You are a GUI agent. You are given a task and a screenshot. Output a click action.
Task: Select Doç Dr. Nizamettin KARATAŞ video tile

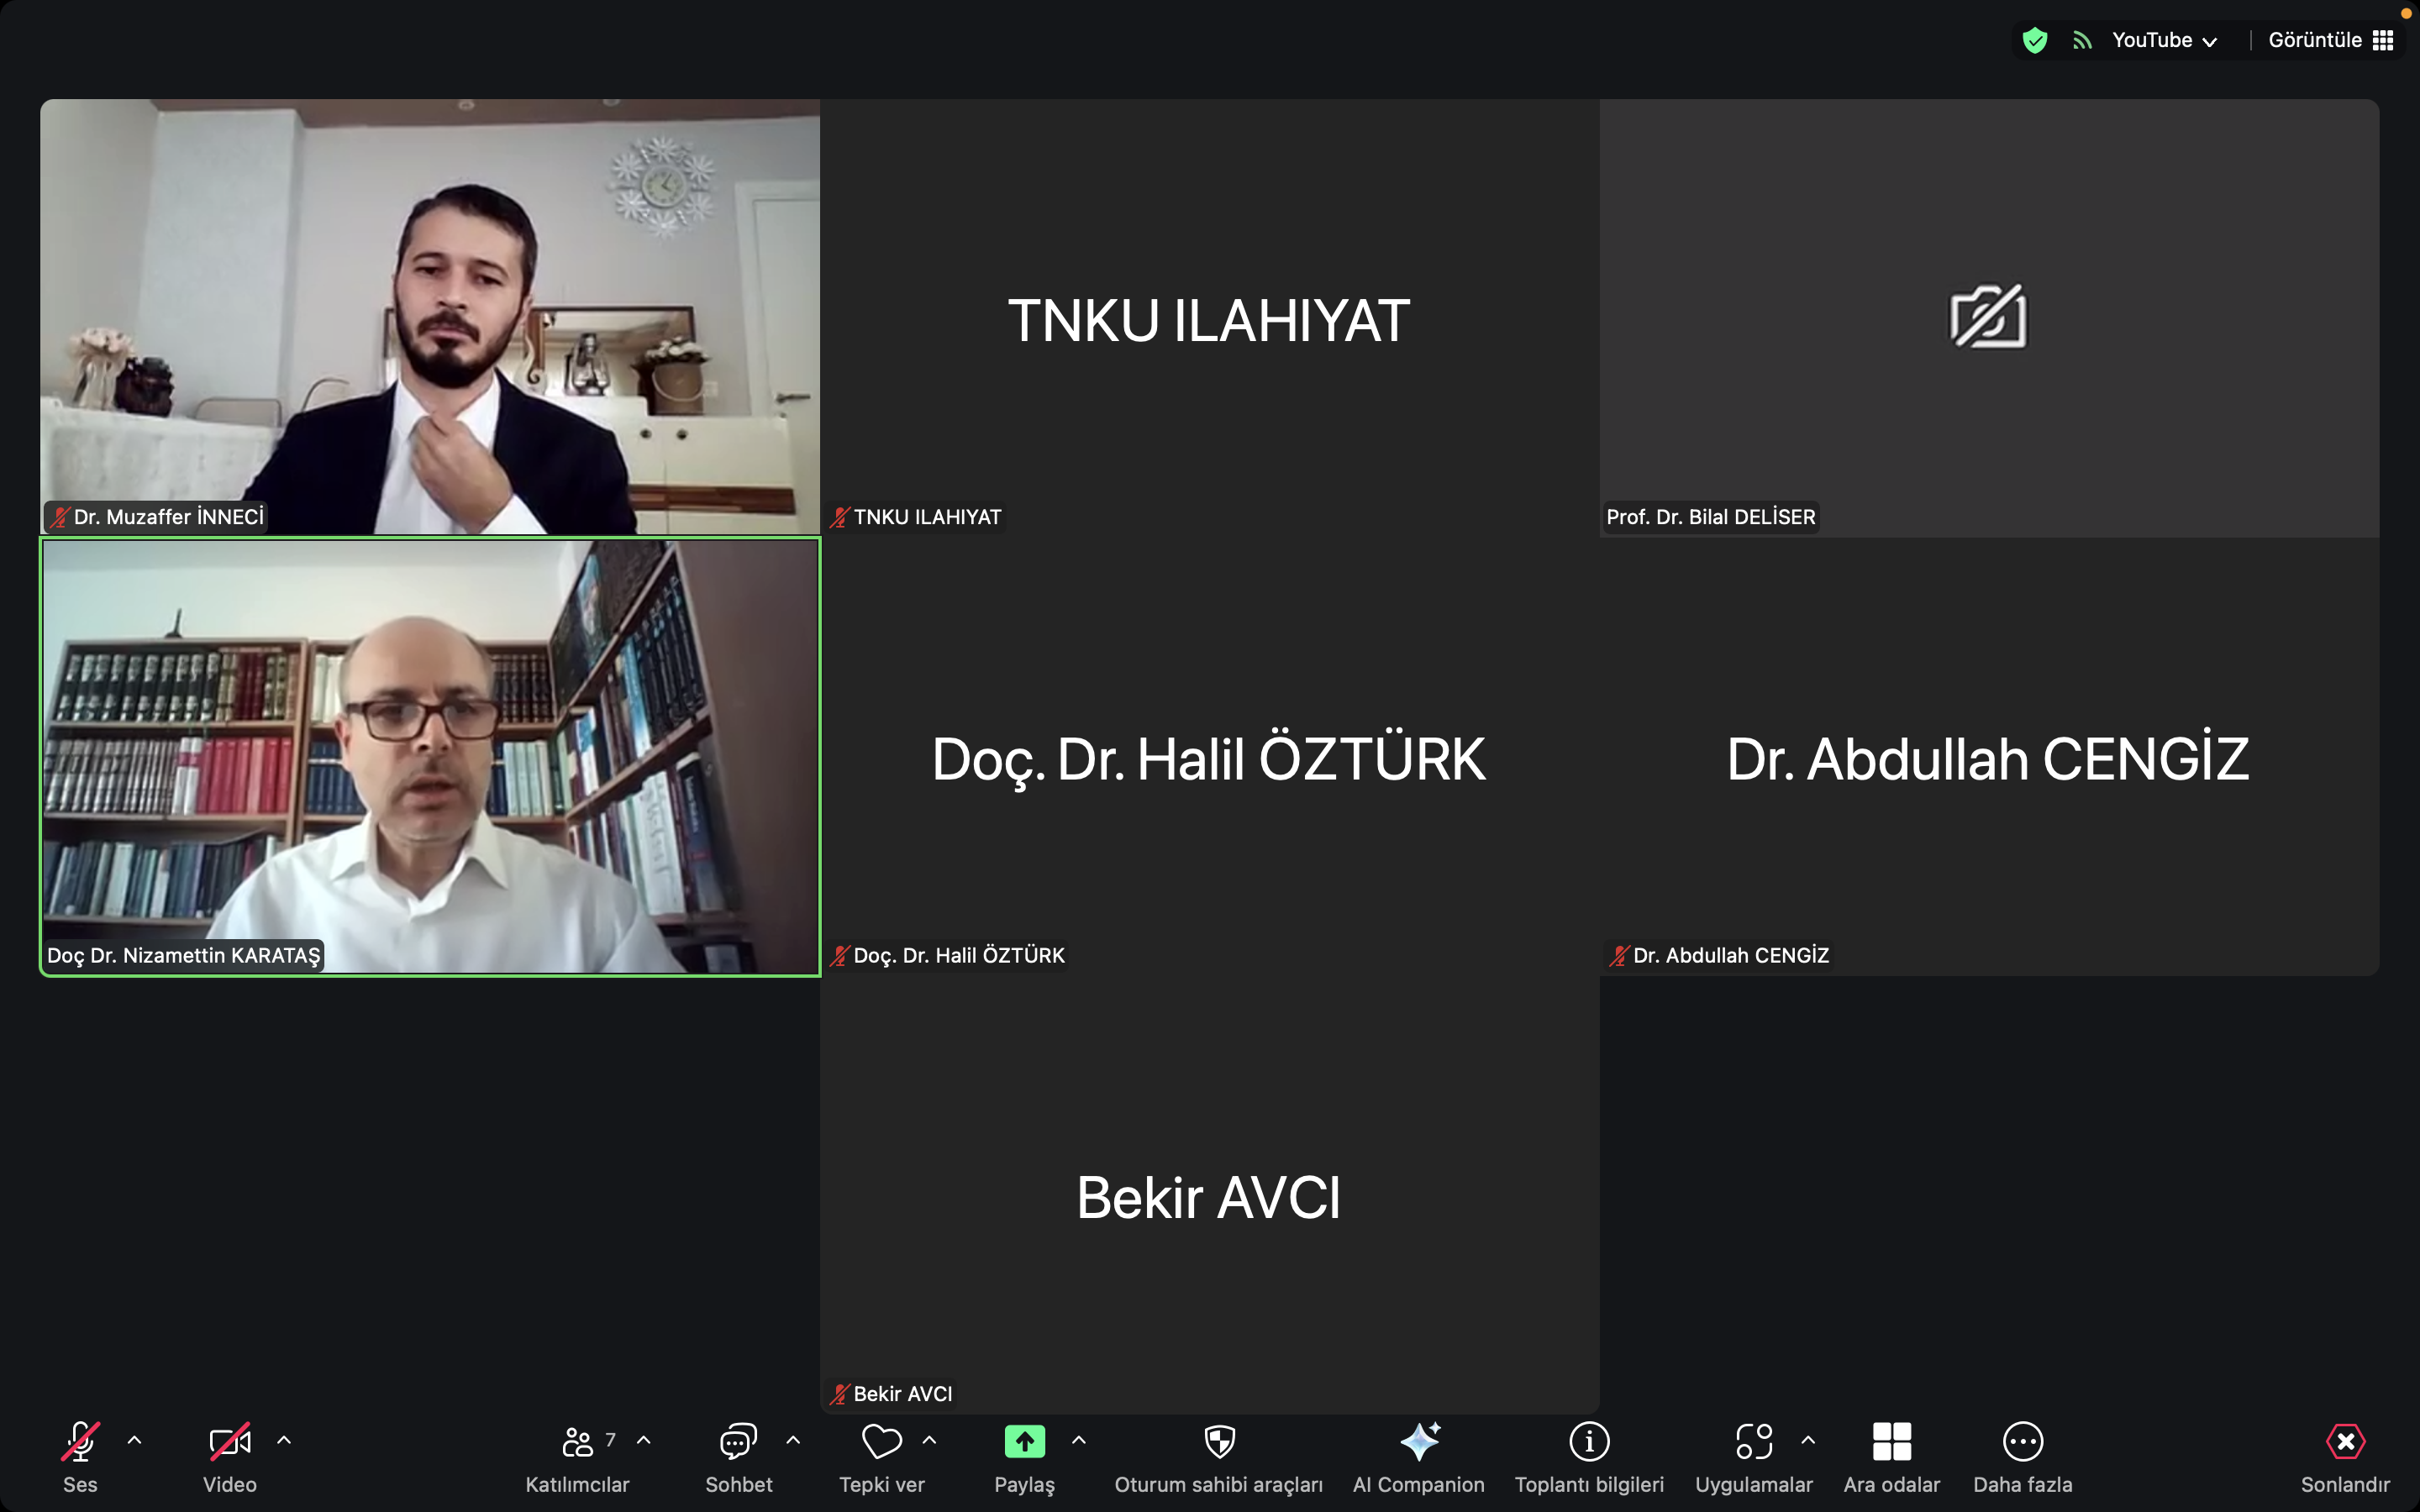(430, 756)
